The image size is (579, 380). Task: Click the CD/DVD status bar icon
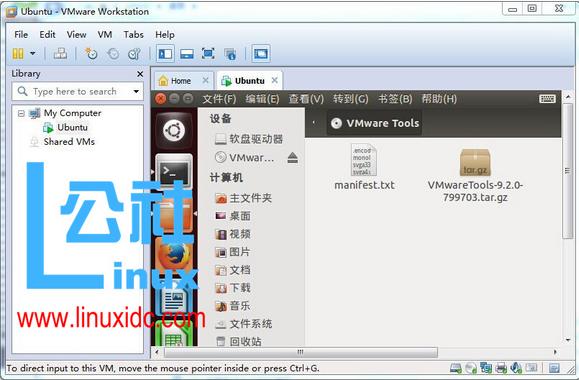[x=471, y=368]
